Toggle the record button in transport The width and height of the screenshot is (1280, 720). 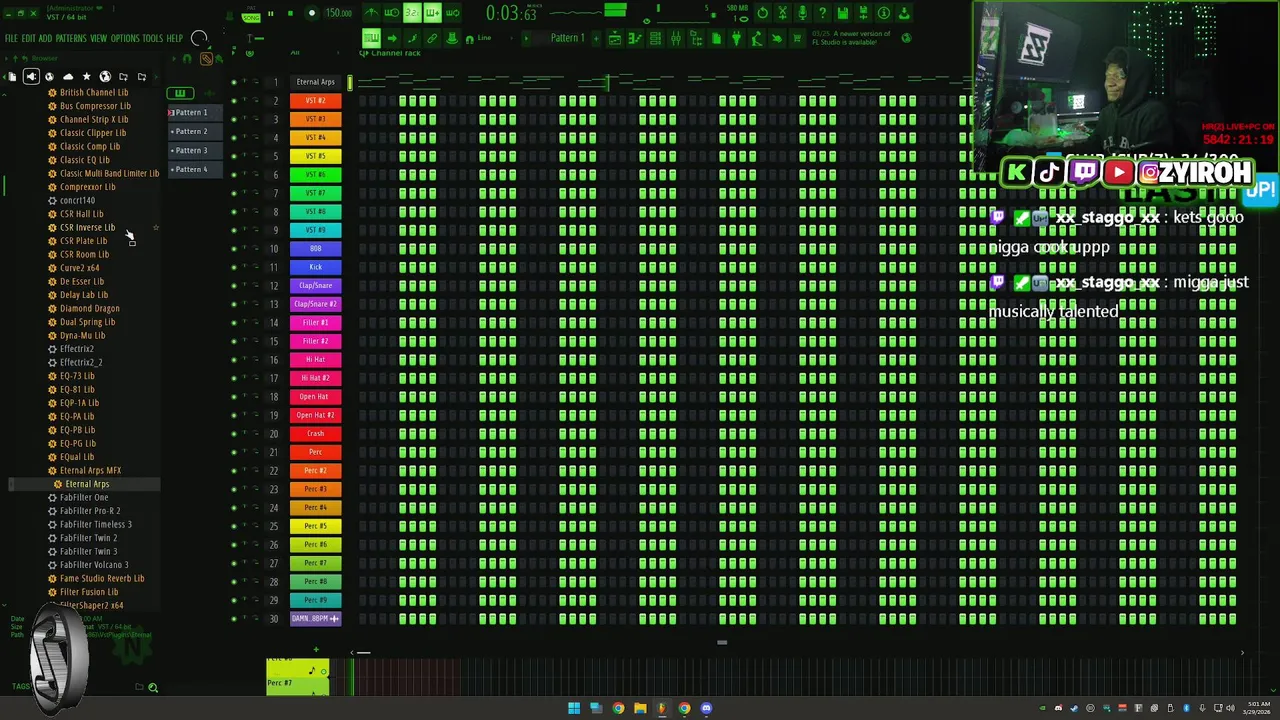tap(312, 13)
